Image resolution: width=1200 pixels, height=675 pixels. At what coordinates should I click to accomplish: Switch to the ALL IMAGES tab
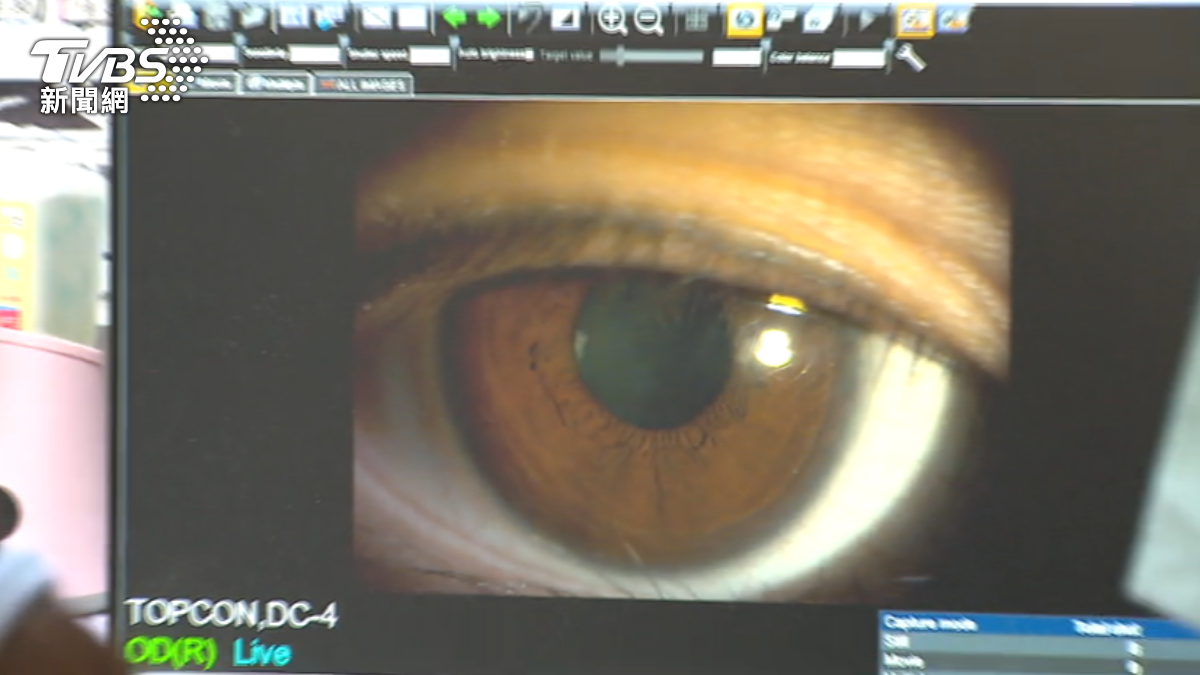[x=364, y=86]
